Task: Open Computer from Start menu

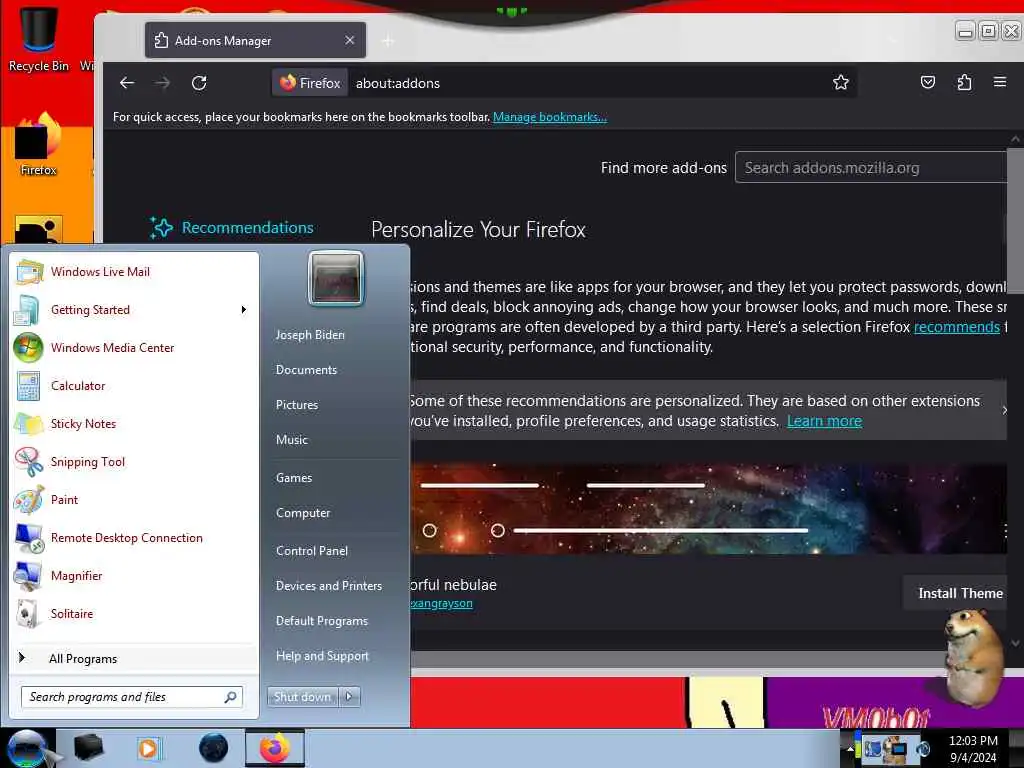Action: pyautogui.click(x=303, y=513)
